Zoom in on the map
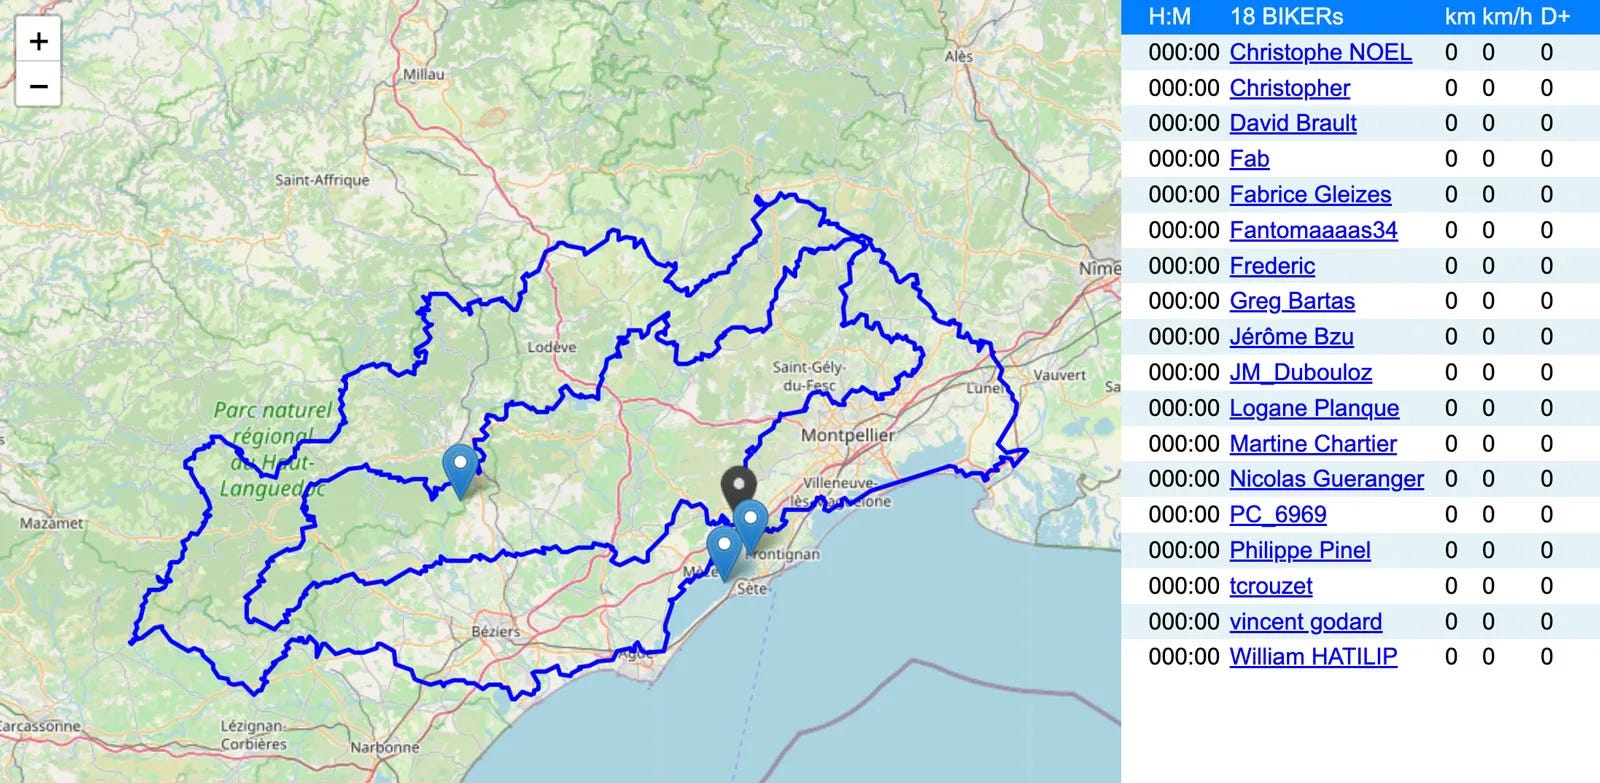1600x783 pixels. pyautogui.click(x=38, y=41)
